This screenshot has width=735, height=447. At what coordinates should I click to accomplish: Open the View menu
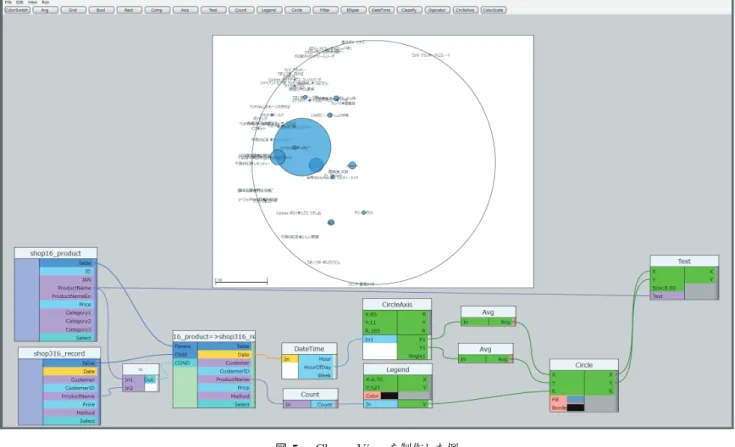click(x=32, y=2)
